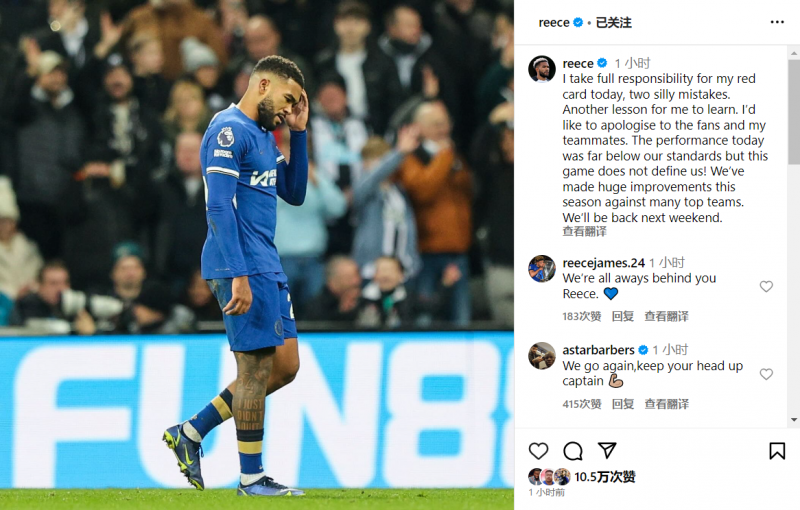Screen dimensions: 800x510
Task: Click 查看翻译 under the post caption
Action: point(585,232)
